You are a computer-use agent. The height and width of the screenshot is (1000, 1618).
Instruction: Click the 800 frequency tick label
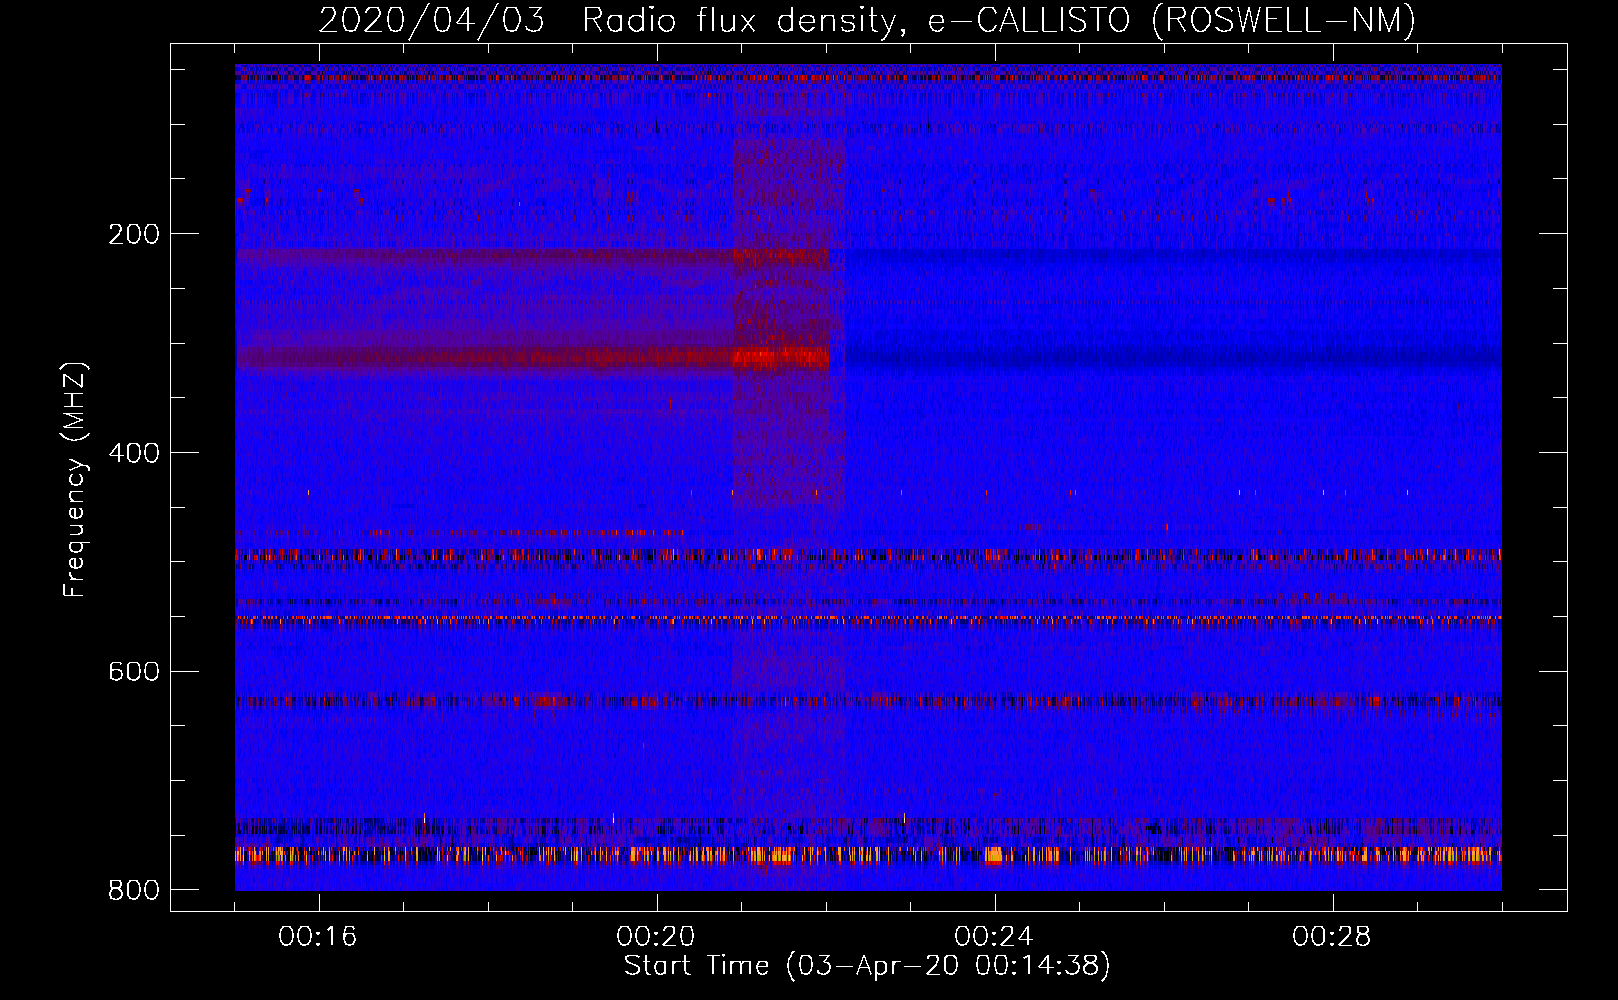click(x=134, y=890)
